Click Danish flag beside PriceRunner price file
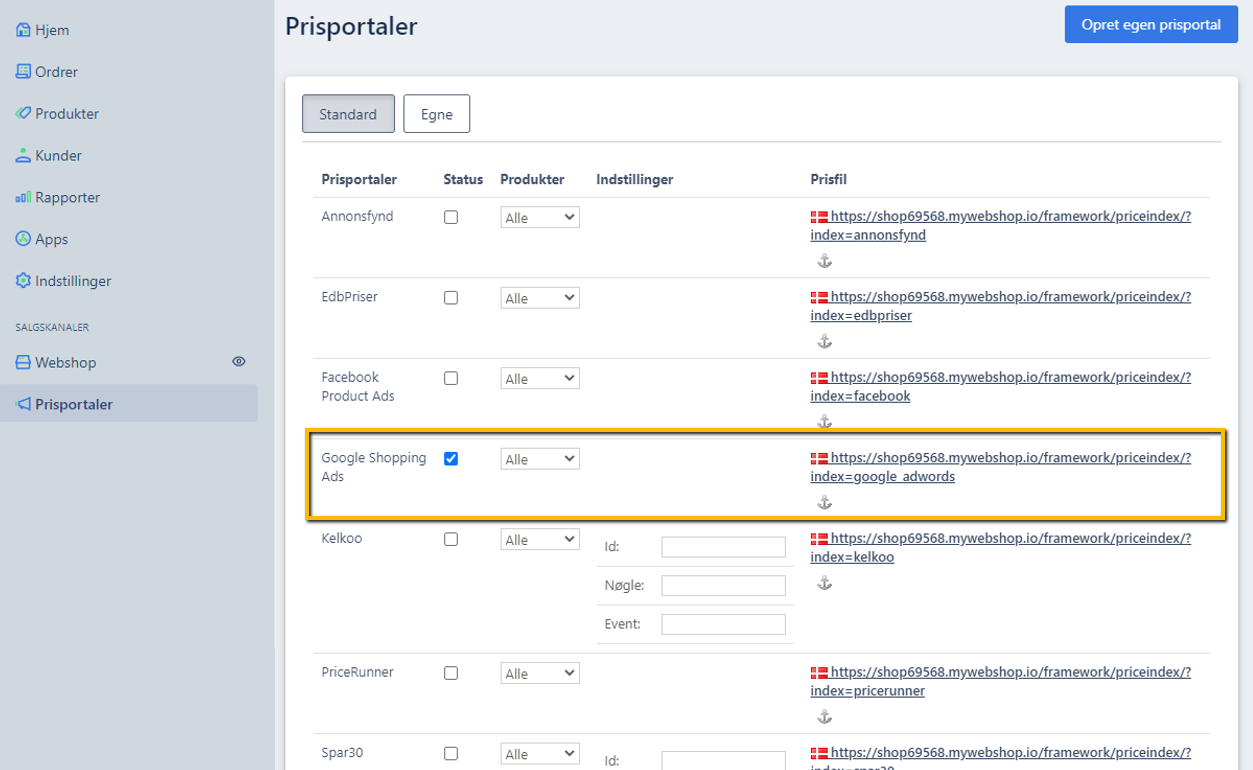 [x=819, y=673]
